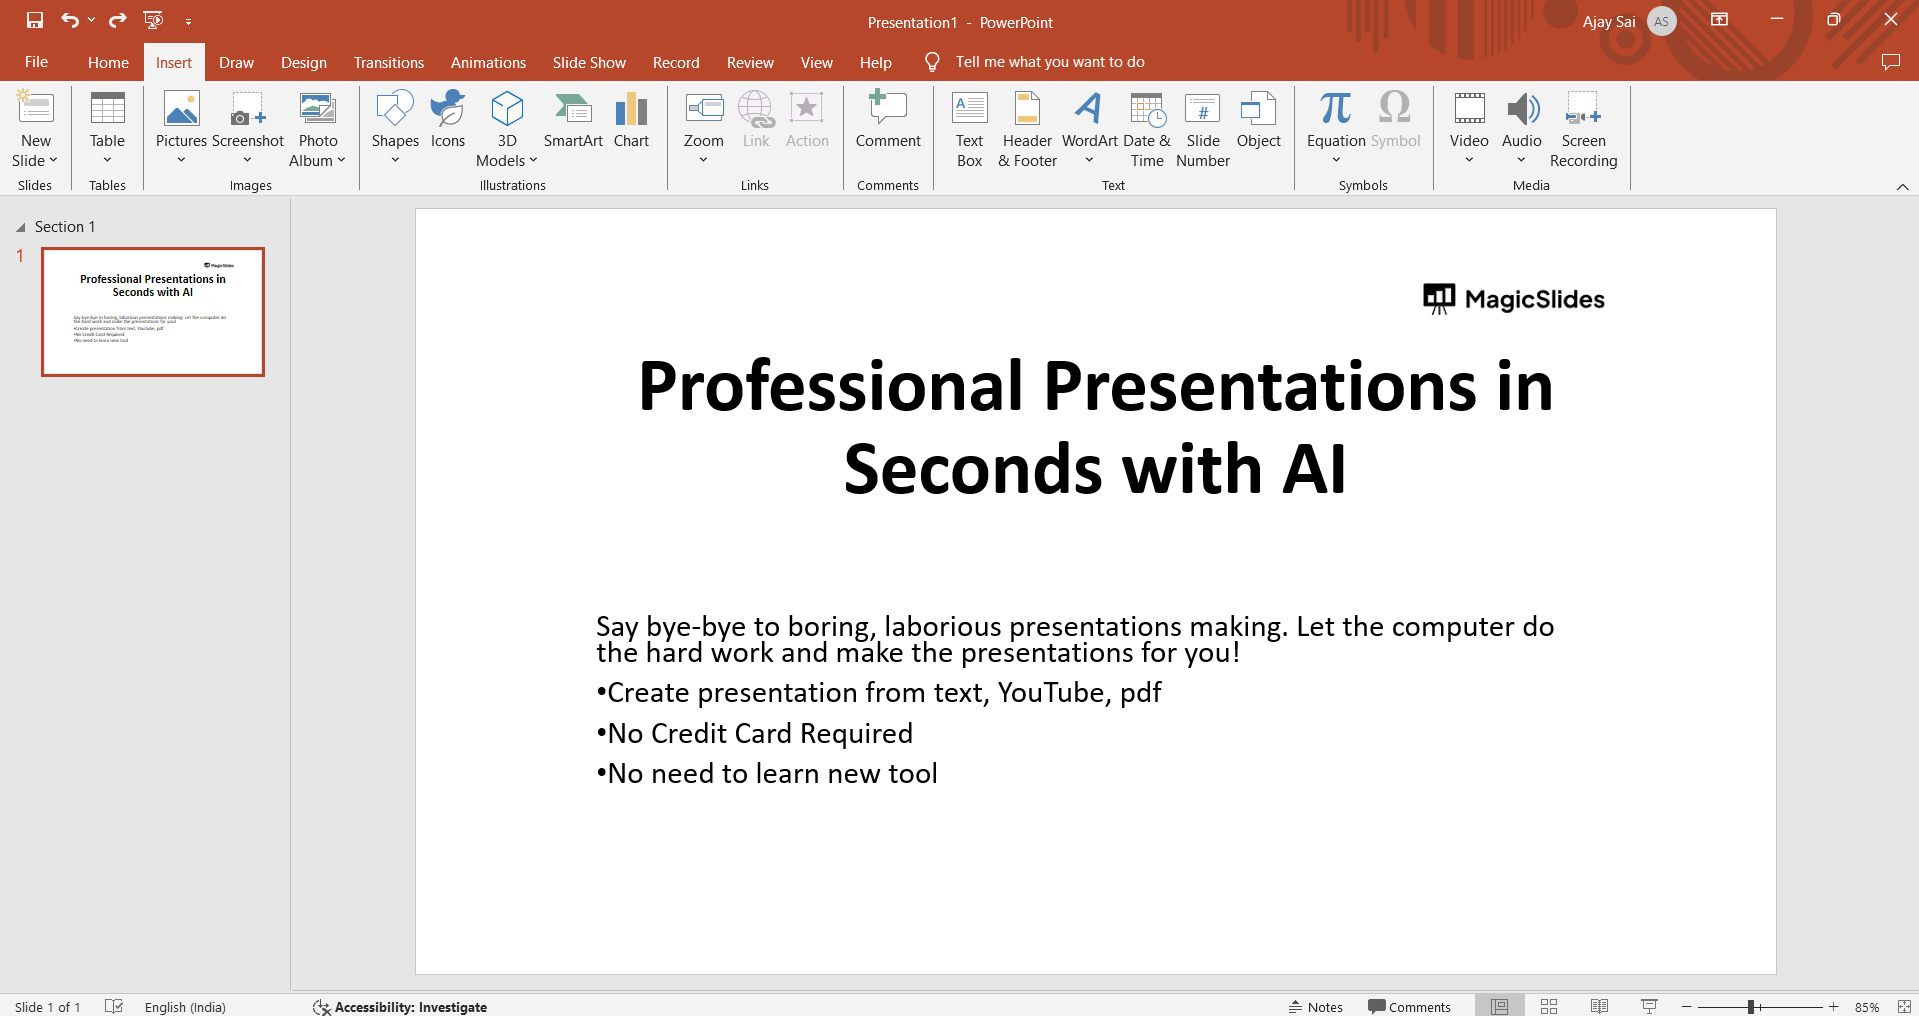This screenshot has width=1919, height=1016.
Task: Open the Animations tab
Action: click(488, 62)
